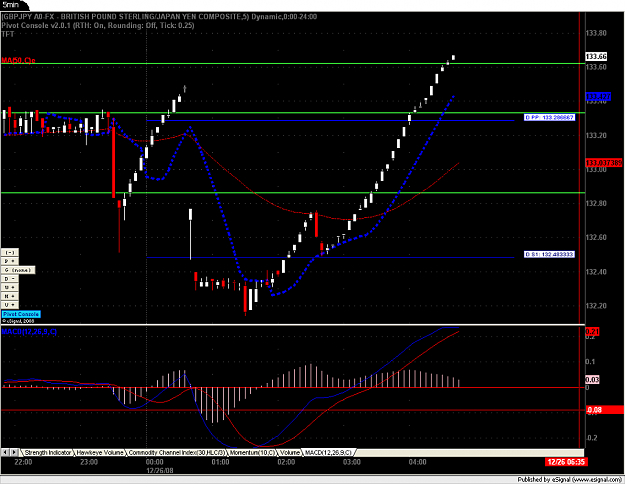Image resolution: width=625 pixels, height=484 pixels.
Task: Click the MACD(12,26,9,C) study label
Action: tap(29, 332)
